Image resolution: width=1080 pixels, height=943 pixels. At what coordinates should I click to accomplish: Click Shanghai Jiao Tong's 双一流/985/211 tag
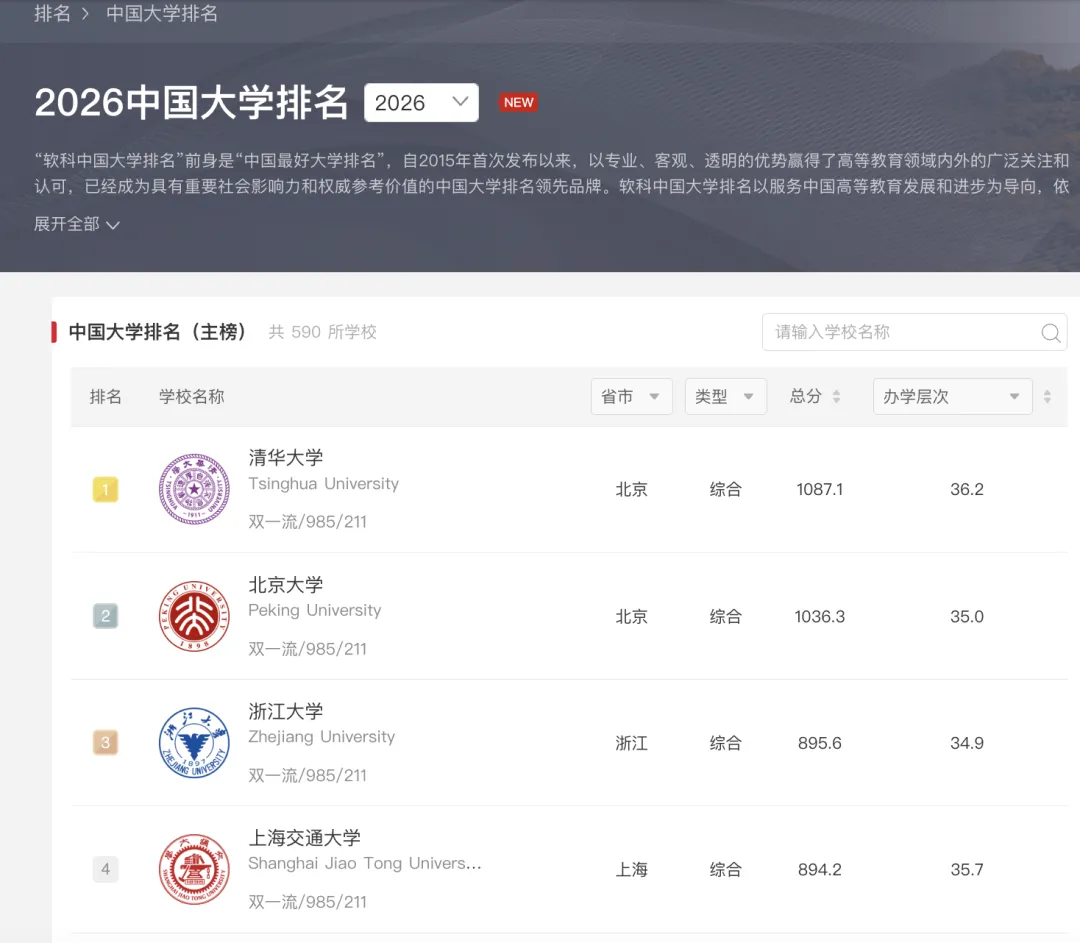click(x=307, y=902)
